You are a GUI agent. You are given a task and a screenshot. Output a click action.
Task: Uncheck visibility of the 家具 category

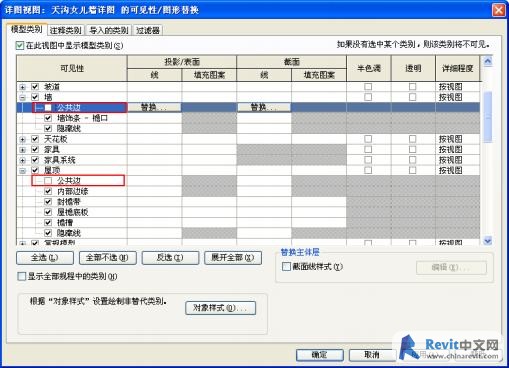click(35, 149)
